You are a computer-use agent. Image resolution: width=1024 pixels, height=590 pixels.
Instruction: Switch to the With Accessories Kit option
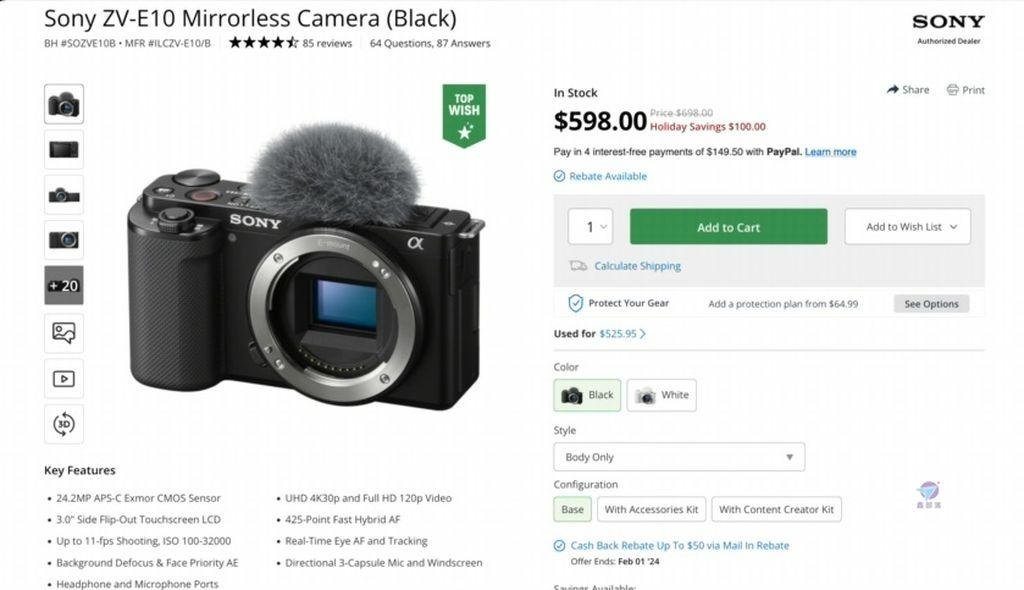point(651,509)
